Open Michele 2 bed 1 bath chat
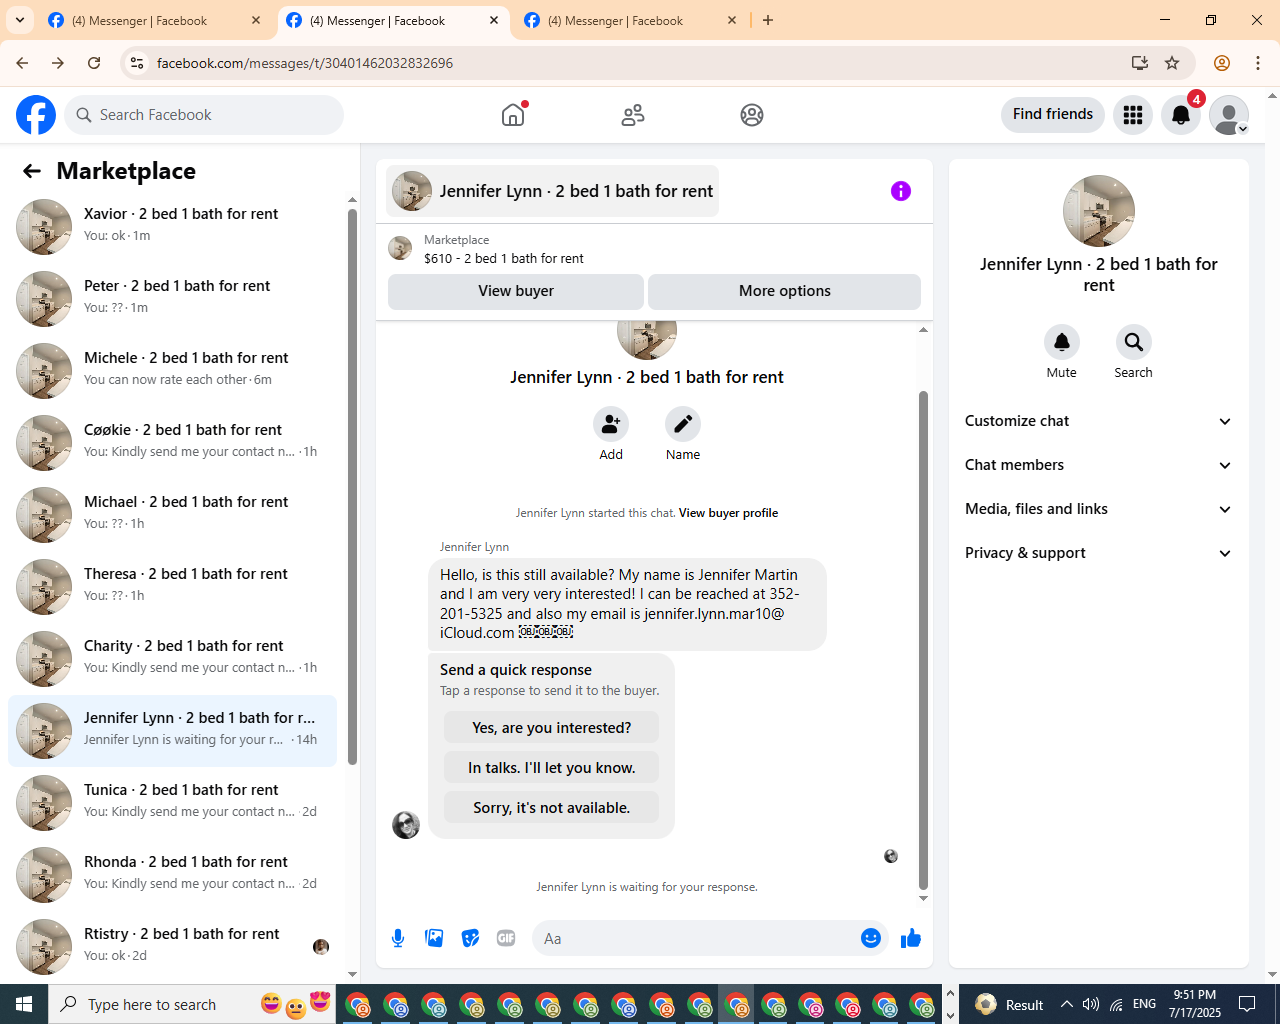 173,371
